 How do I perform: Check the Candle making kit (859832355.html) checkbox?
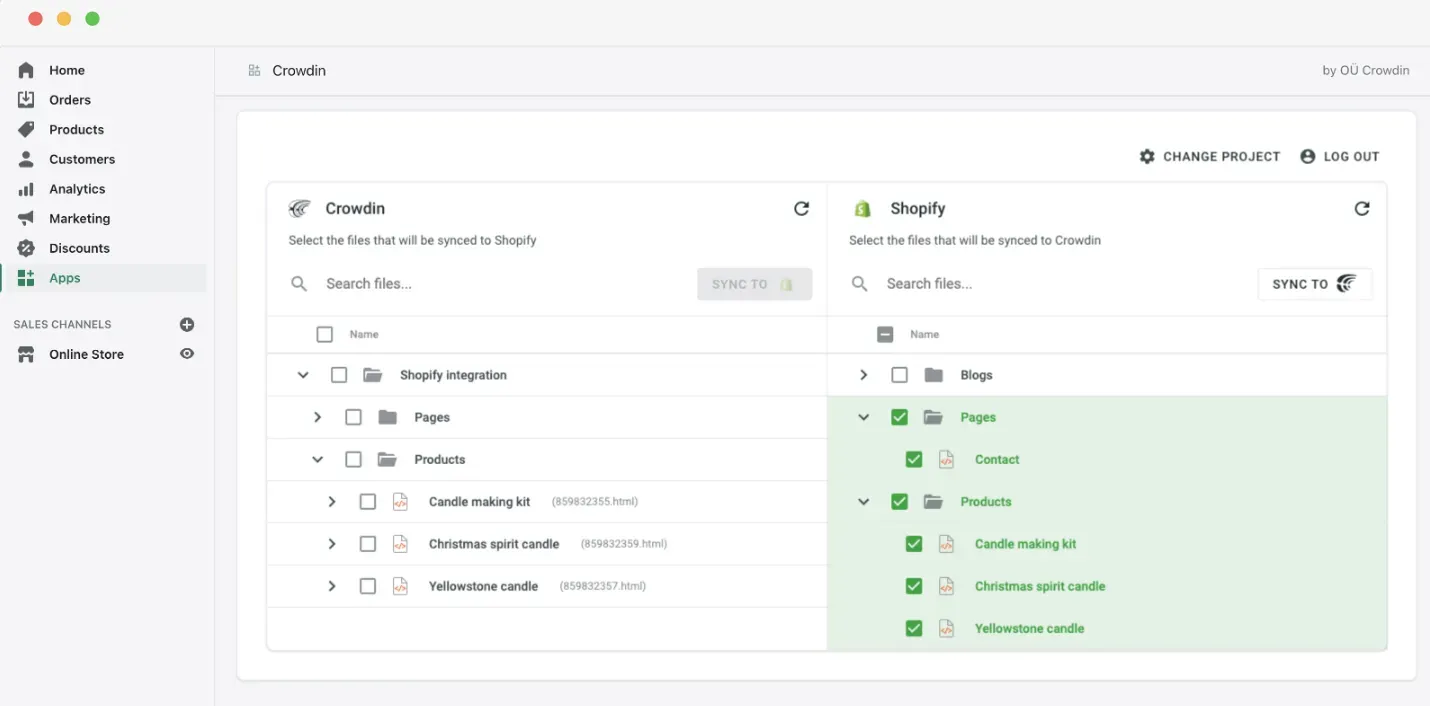point(367,502)
